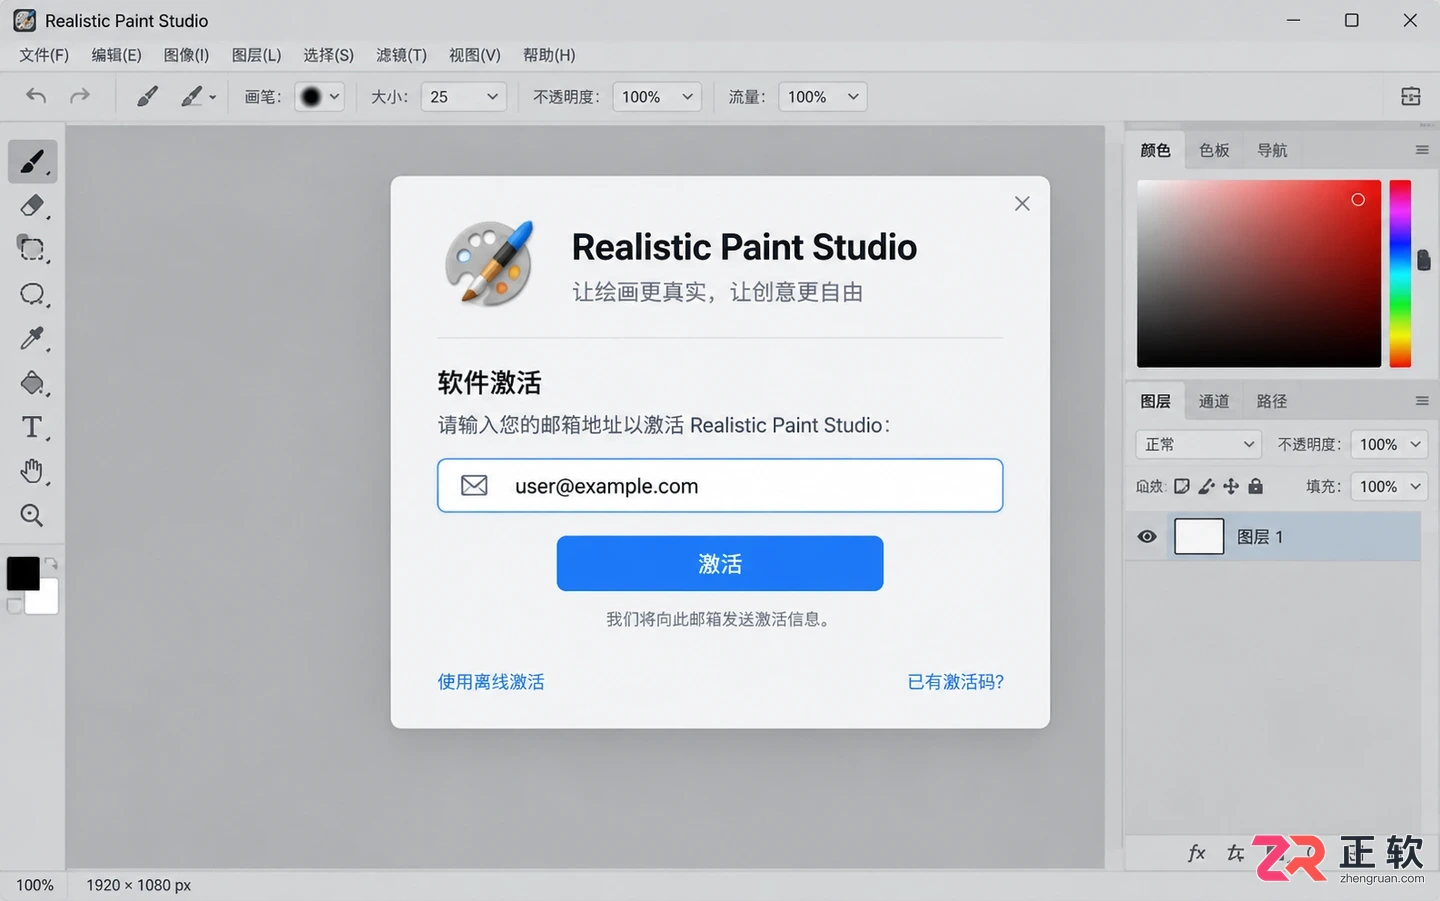Open the 视图(V) menu
The image size is (1440, 901).
pos(474,55)
